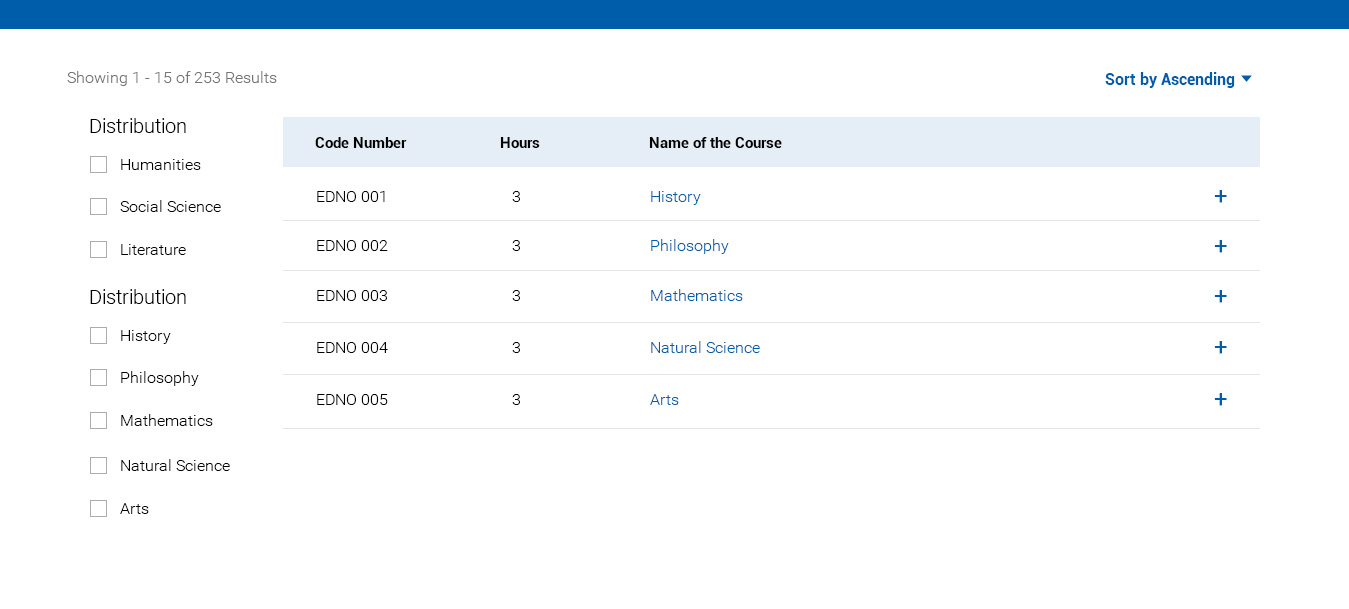Viewport: 1349px width, 609px height.
Task: Expand the EDNO 005 Arts row plus icon
Action: (1220, 399)
